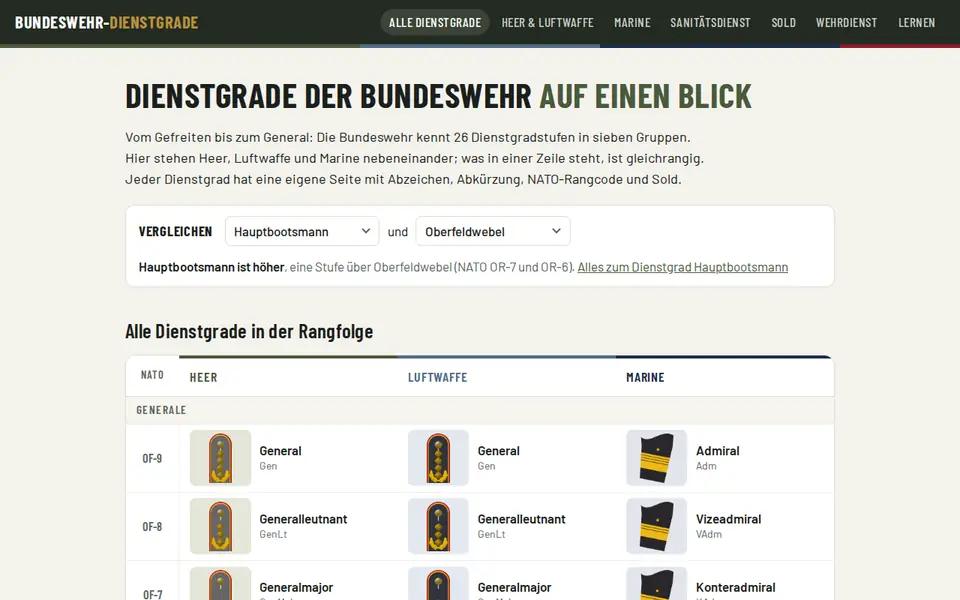Image resolution: width=960 pixels, height=600 pixels.
Task: Open the Vizeadmiral rank page
Action: (729, 519)
